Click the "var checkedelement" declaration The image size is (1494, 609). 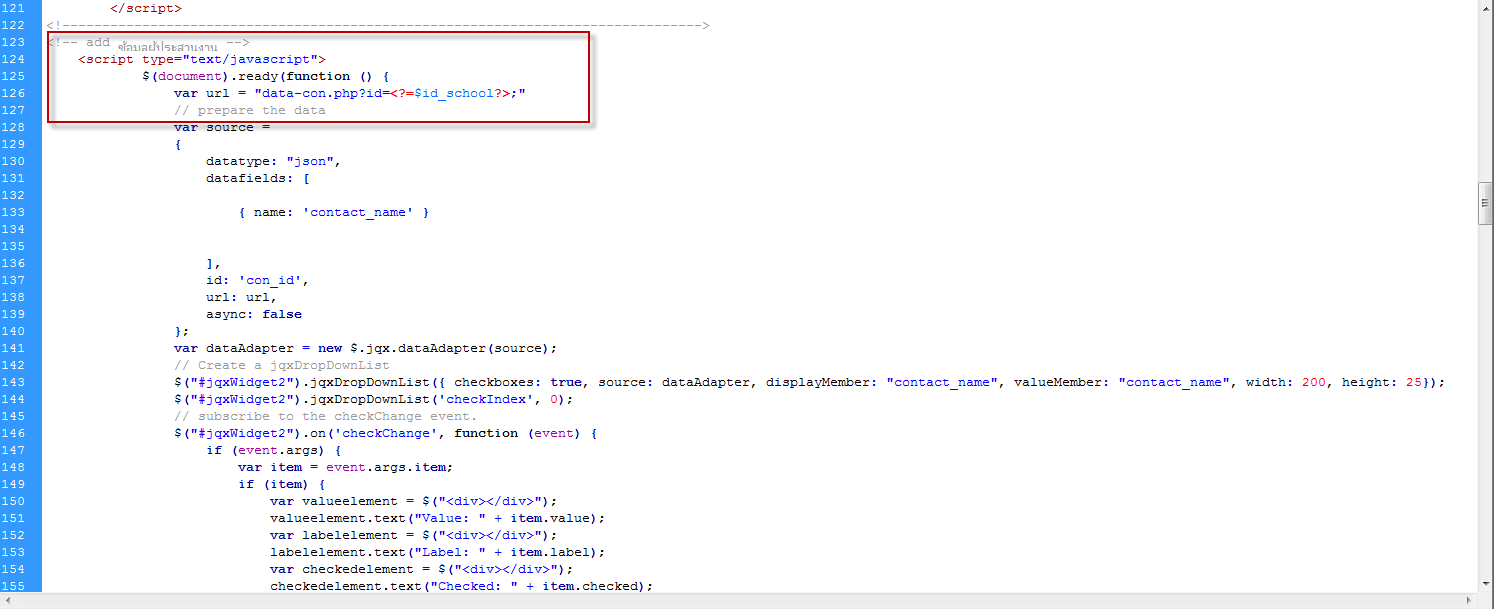click(421, 569)
